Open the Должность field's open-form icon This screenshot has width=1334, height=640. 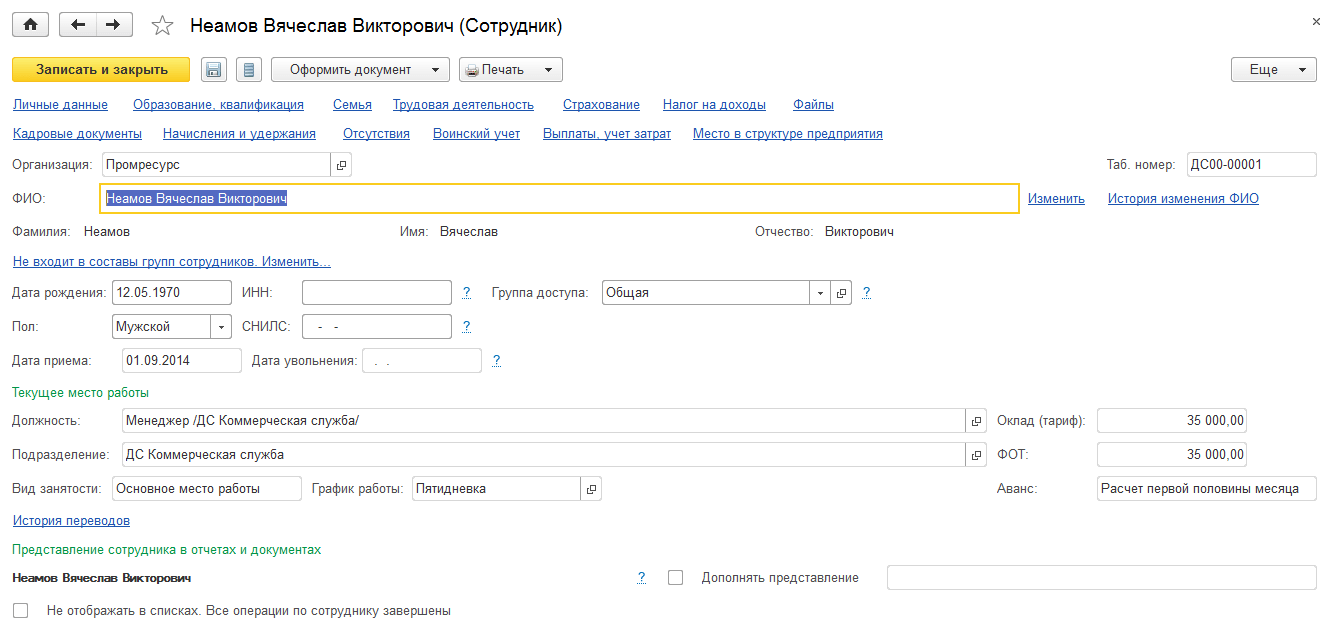pyautogui.click(x=977, y=421)
